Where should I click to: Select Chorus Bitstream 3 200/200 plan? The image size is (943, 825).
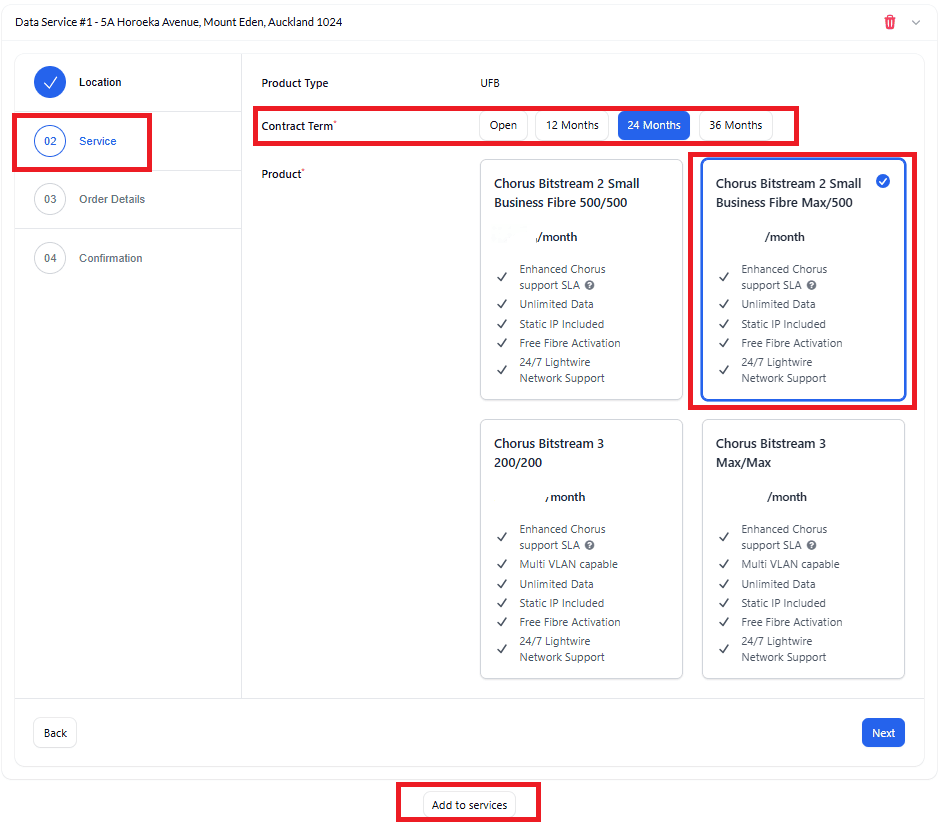click(581, 549)
